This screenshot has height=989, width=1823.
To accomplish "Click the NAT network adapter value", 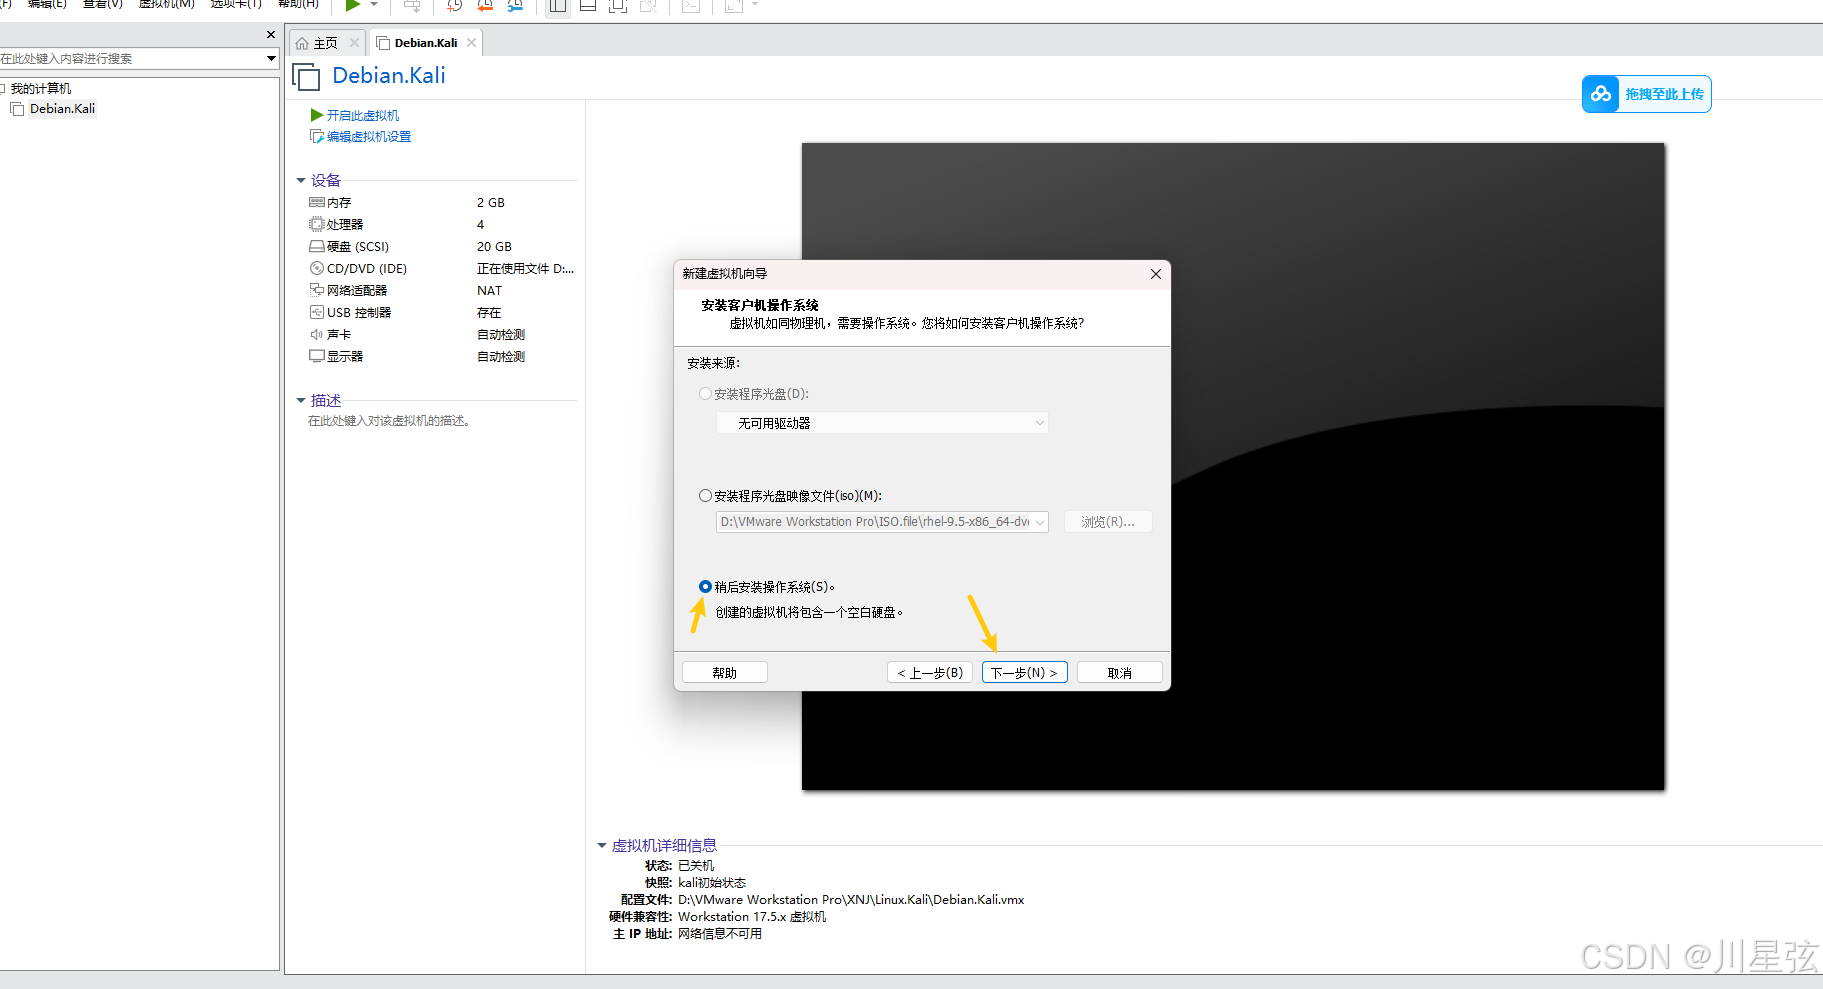I will tap(489, 291).
